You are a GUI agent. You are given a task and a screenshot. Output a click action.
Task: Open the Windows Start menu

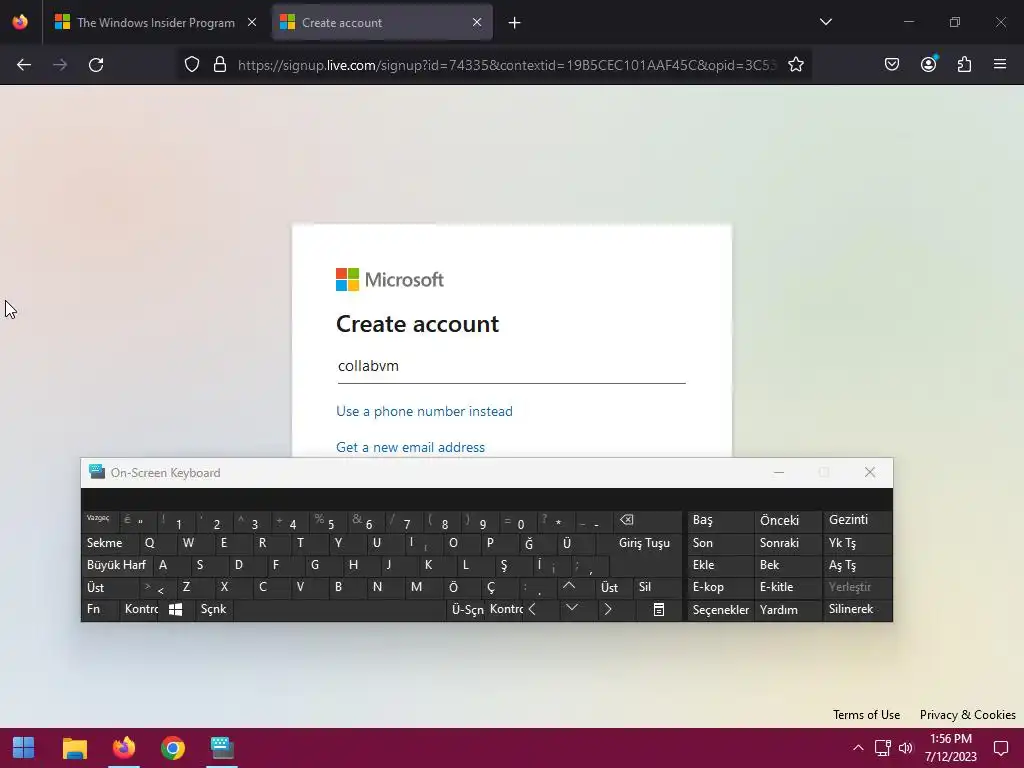click(24, 748)
